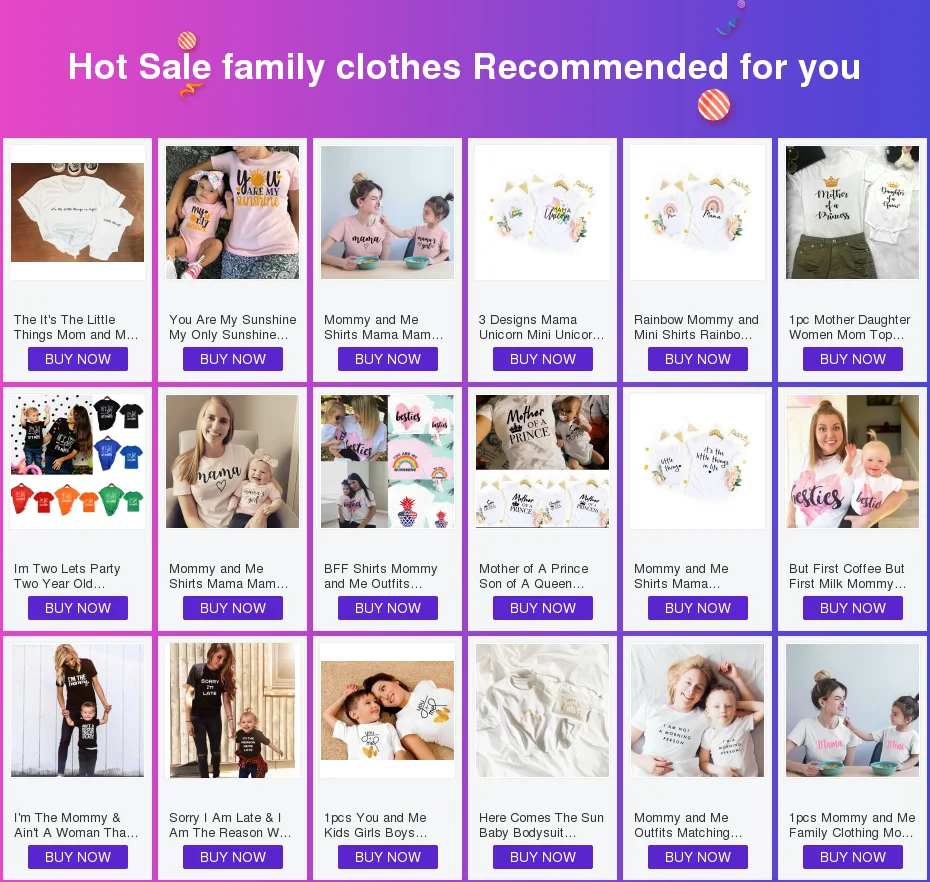Buy the 3 Designs Mama Unicorn shirt now
Viewport: 930px width, 882px height.
pos(543,359)
